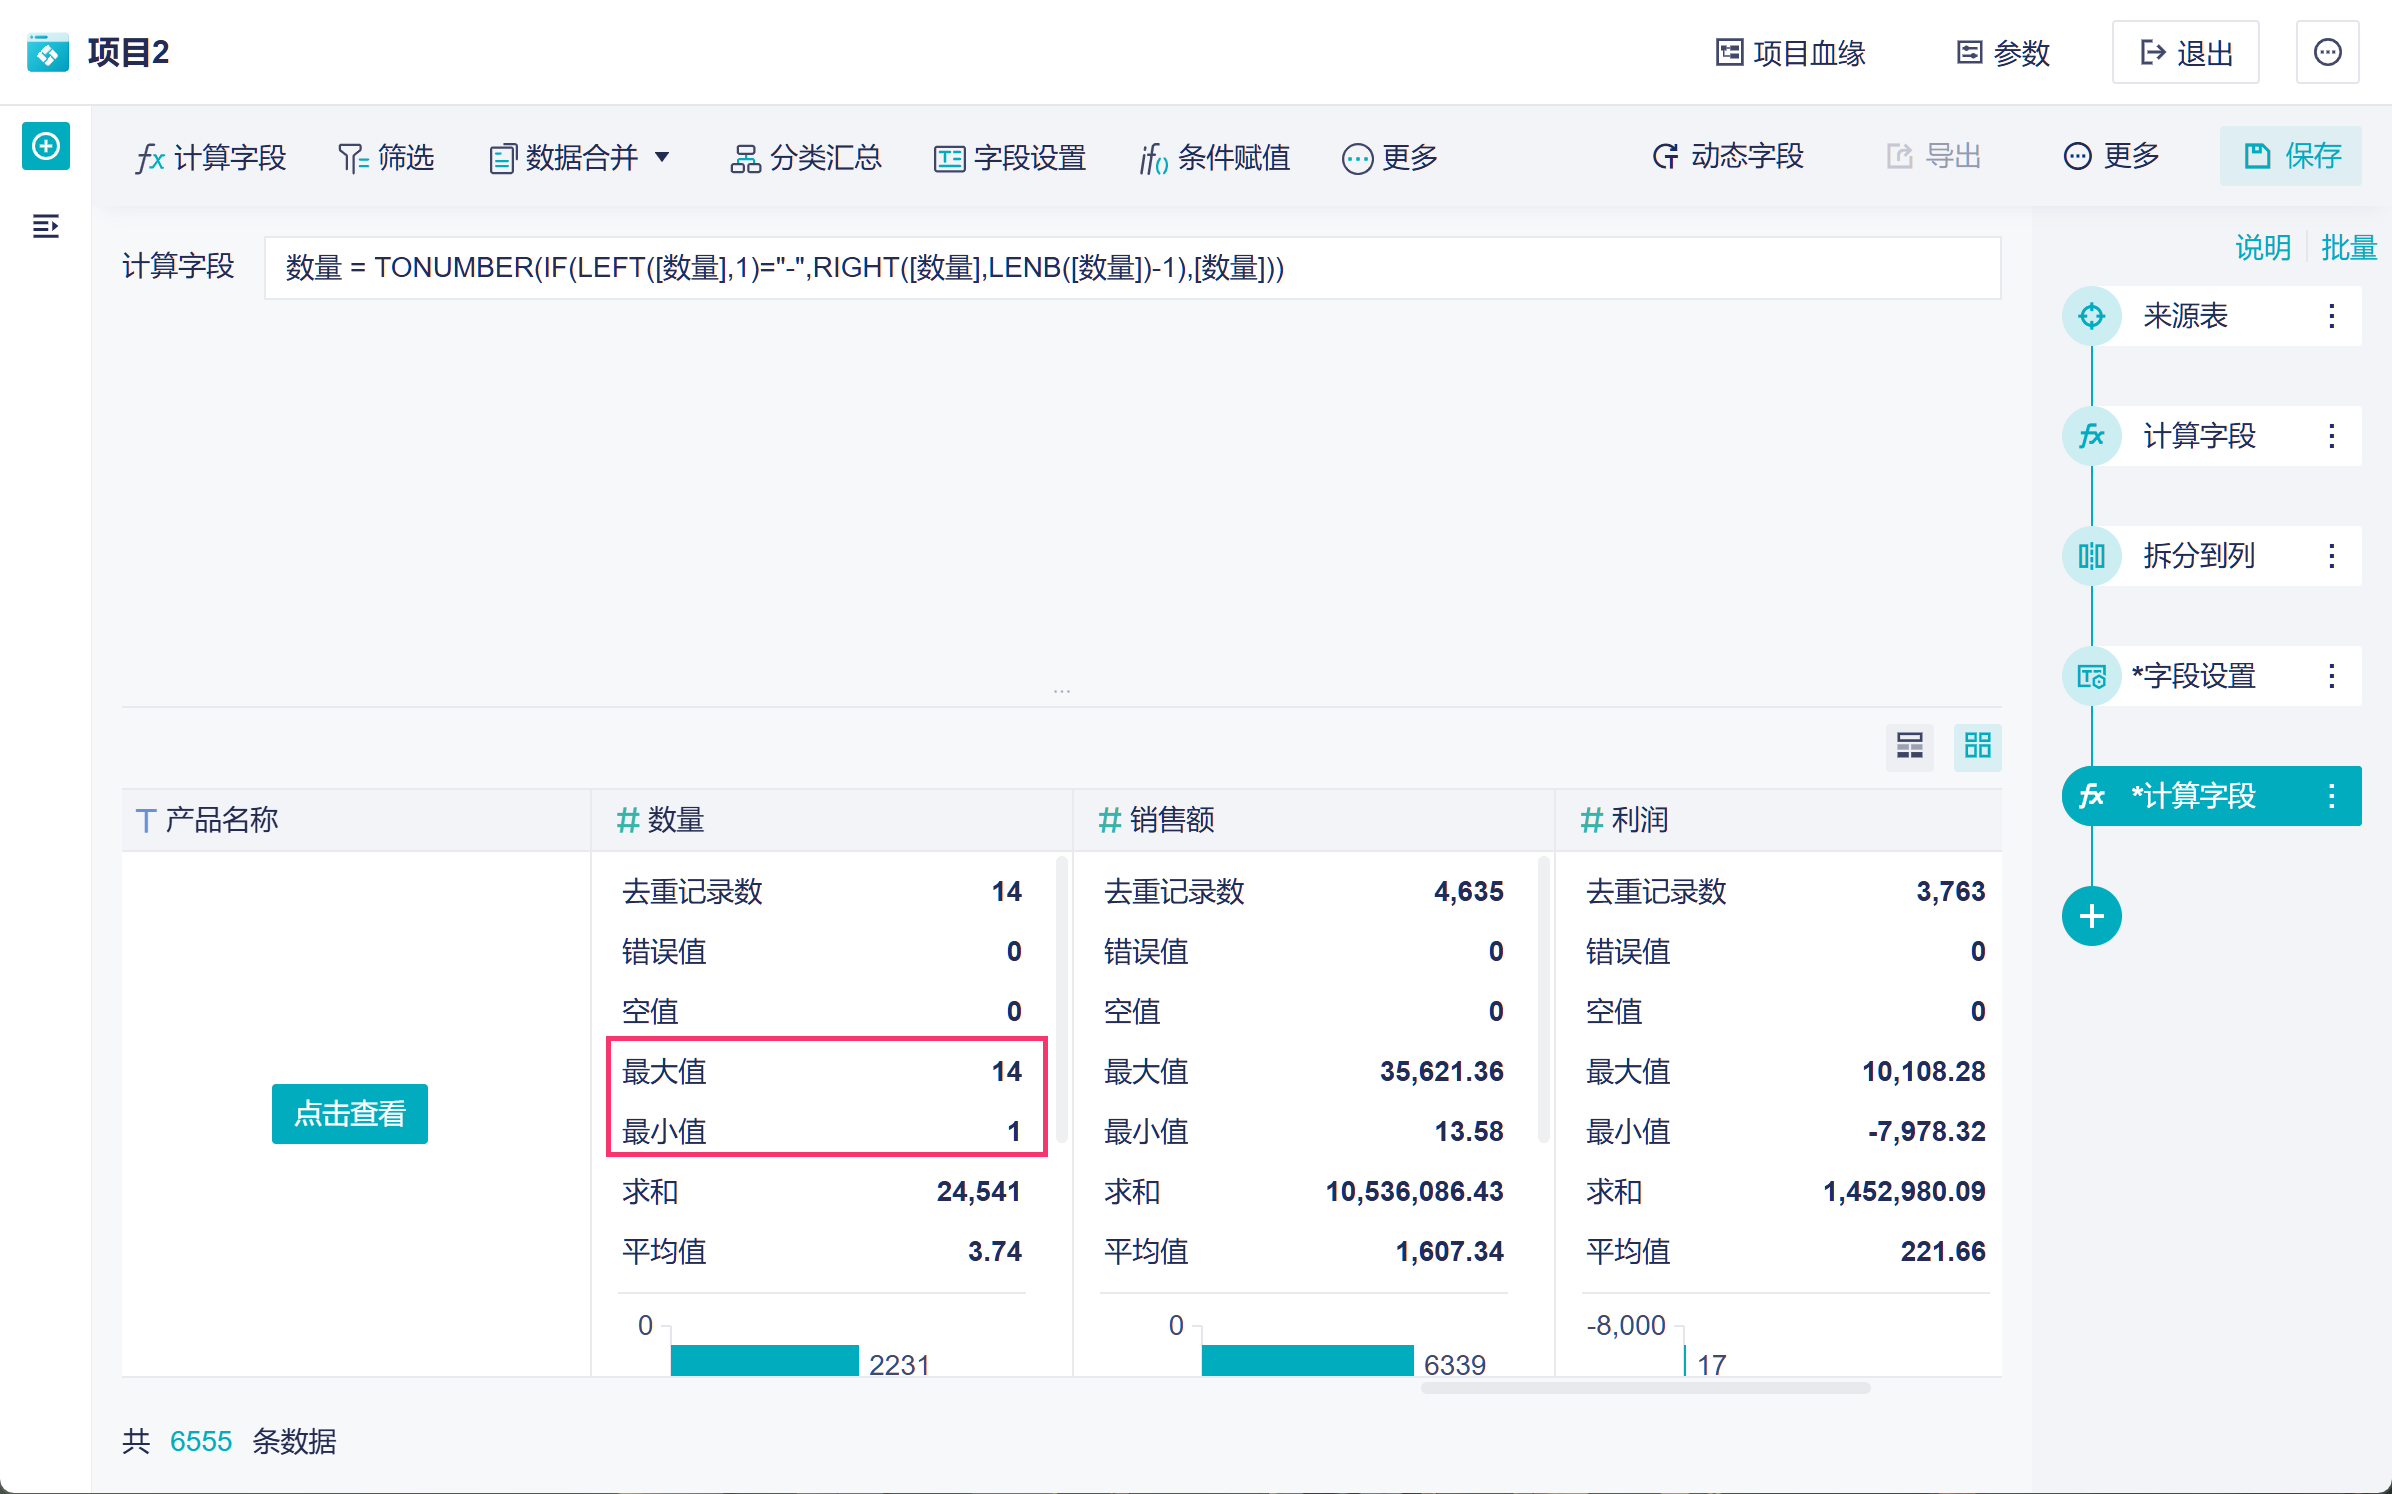Screen dimensions: 2392x1494
Task: Select the 拆分到列 step icon
Action: 2091,556
